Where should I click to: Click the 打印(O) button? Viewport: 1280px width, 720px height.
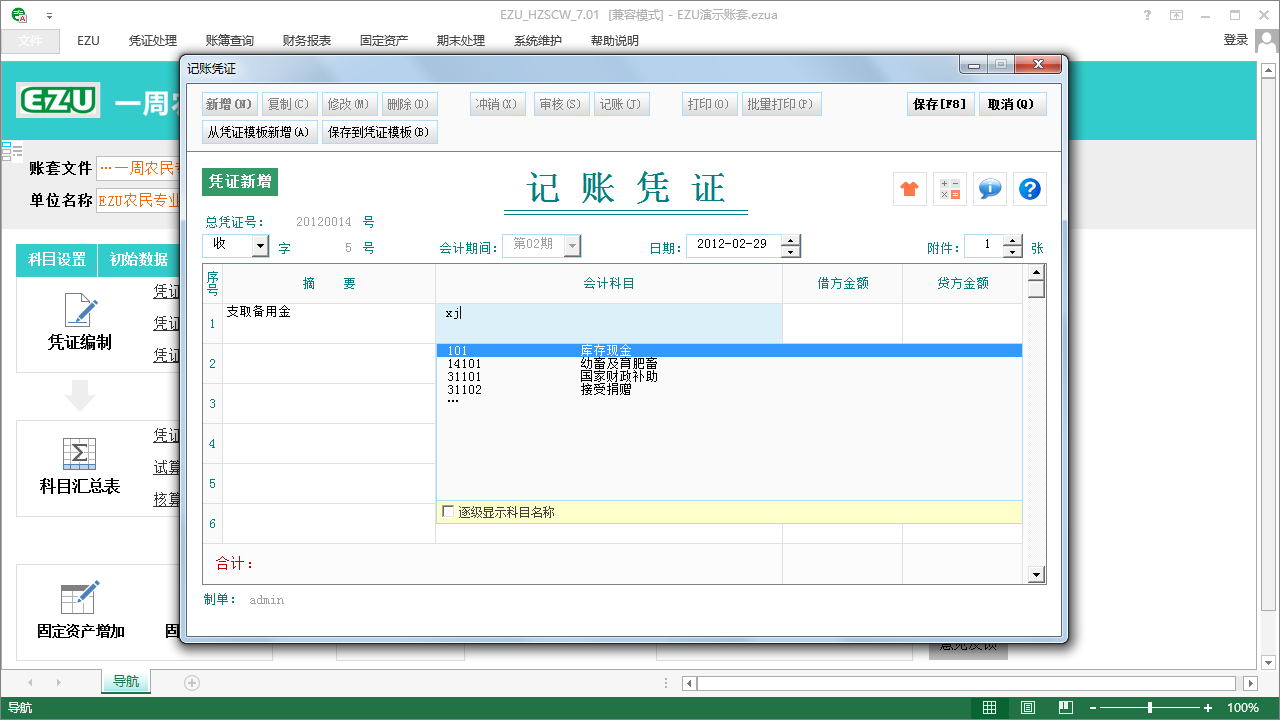tap(710, 104)
